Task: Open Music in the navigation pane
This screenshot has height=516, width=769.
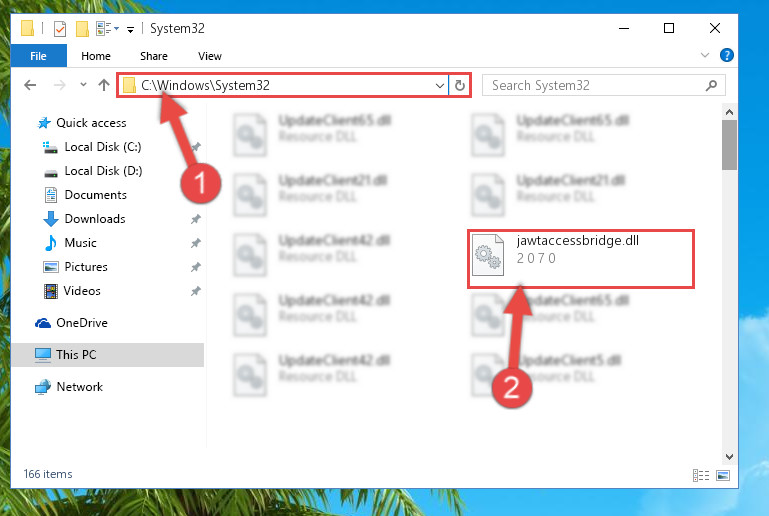Action: click(x=80, y=243)
